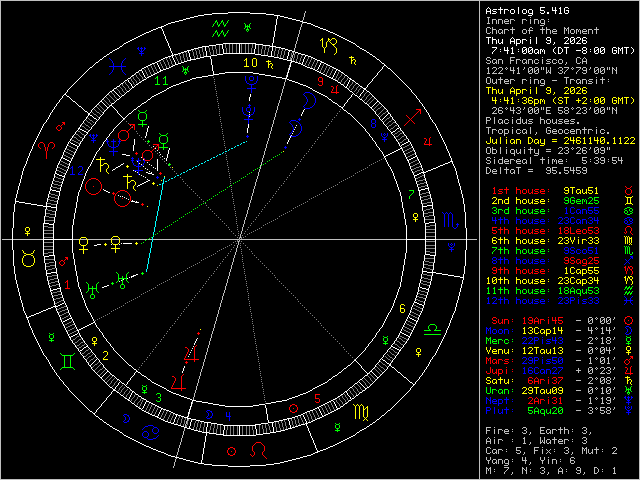
Task: Select the Taurus sign on the outer wheel
Action: click(30, 259)
